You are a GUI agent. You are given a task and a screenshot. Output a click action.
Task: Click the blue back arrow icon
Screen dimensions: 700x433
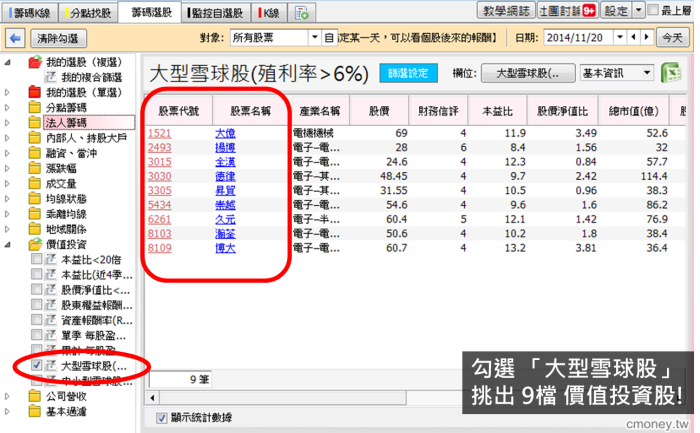pos(16,38)
